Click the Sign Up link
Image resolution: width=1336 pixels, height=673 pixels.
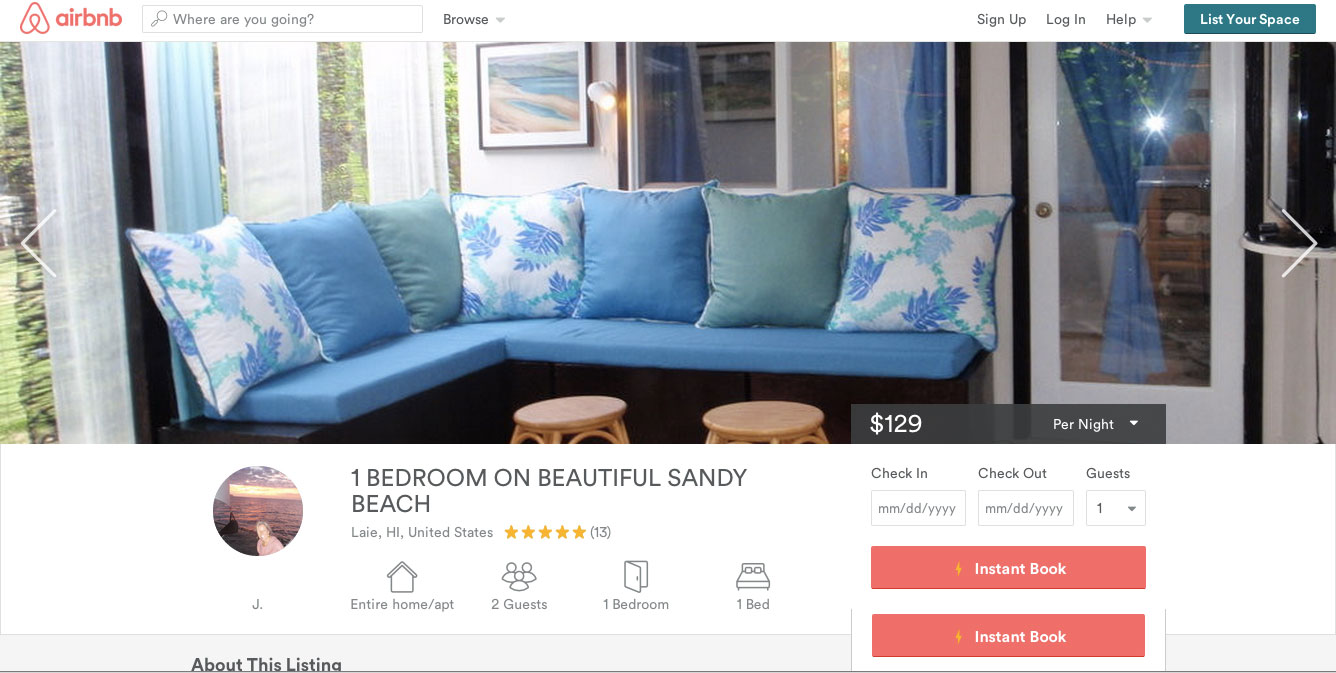pyautogui.click(x=1002, y=19)
